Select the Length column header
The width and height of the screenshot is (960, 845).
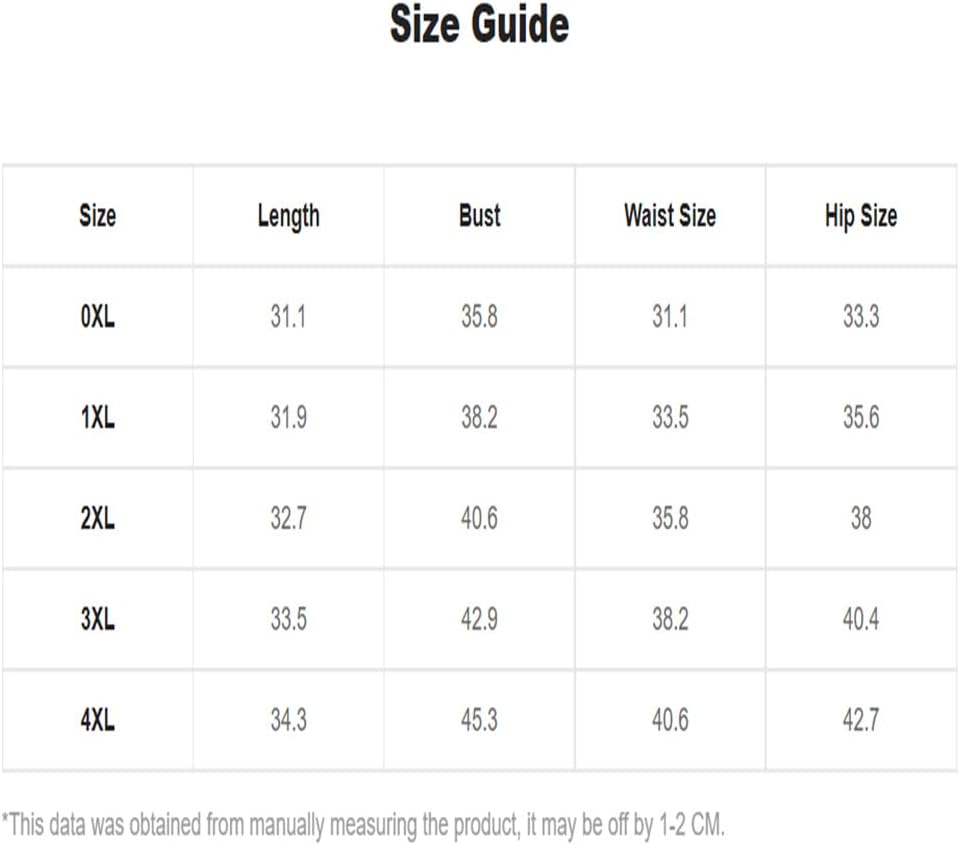[288, 217]
